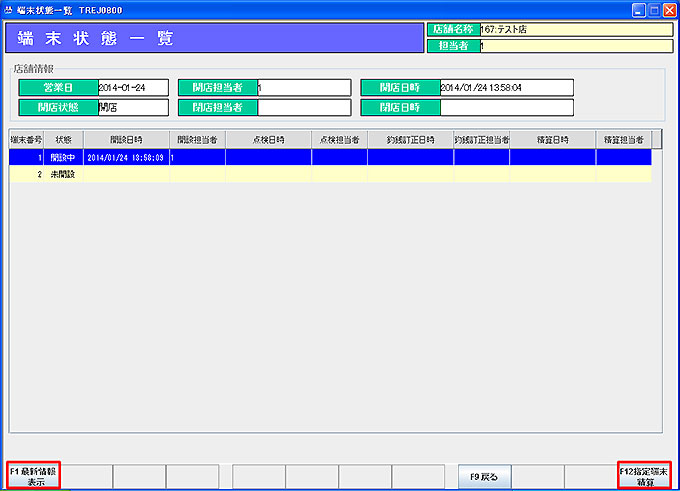
Task: Click the terminal list vertical scrollbar
Action: tap(657, 280)
